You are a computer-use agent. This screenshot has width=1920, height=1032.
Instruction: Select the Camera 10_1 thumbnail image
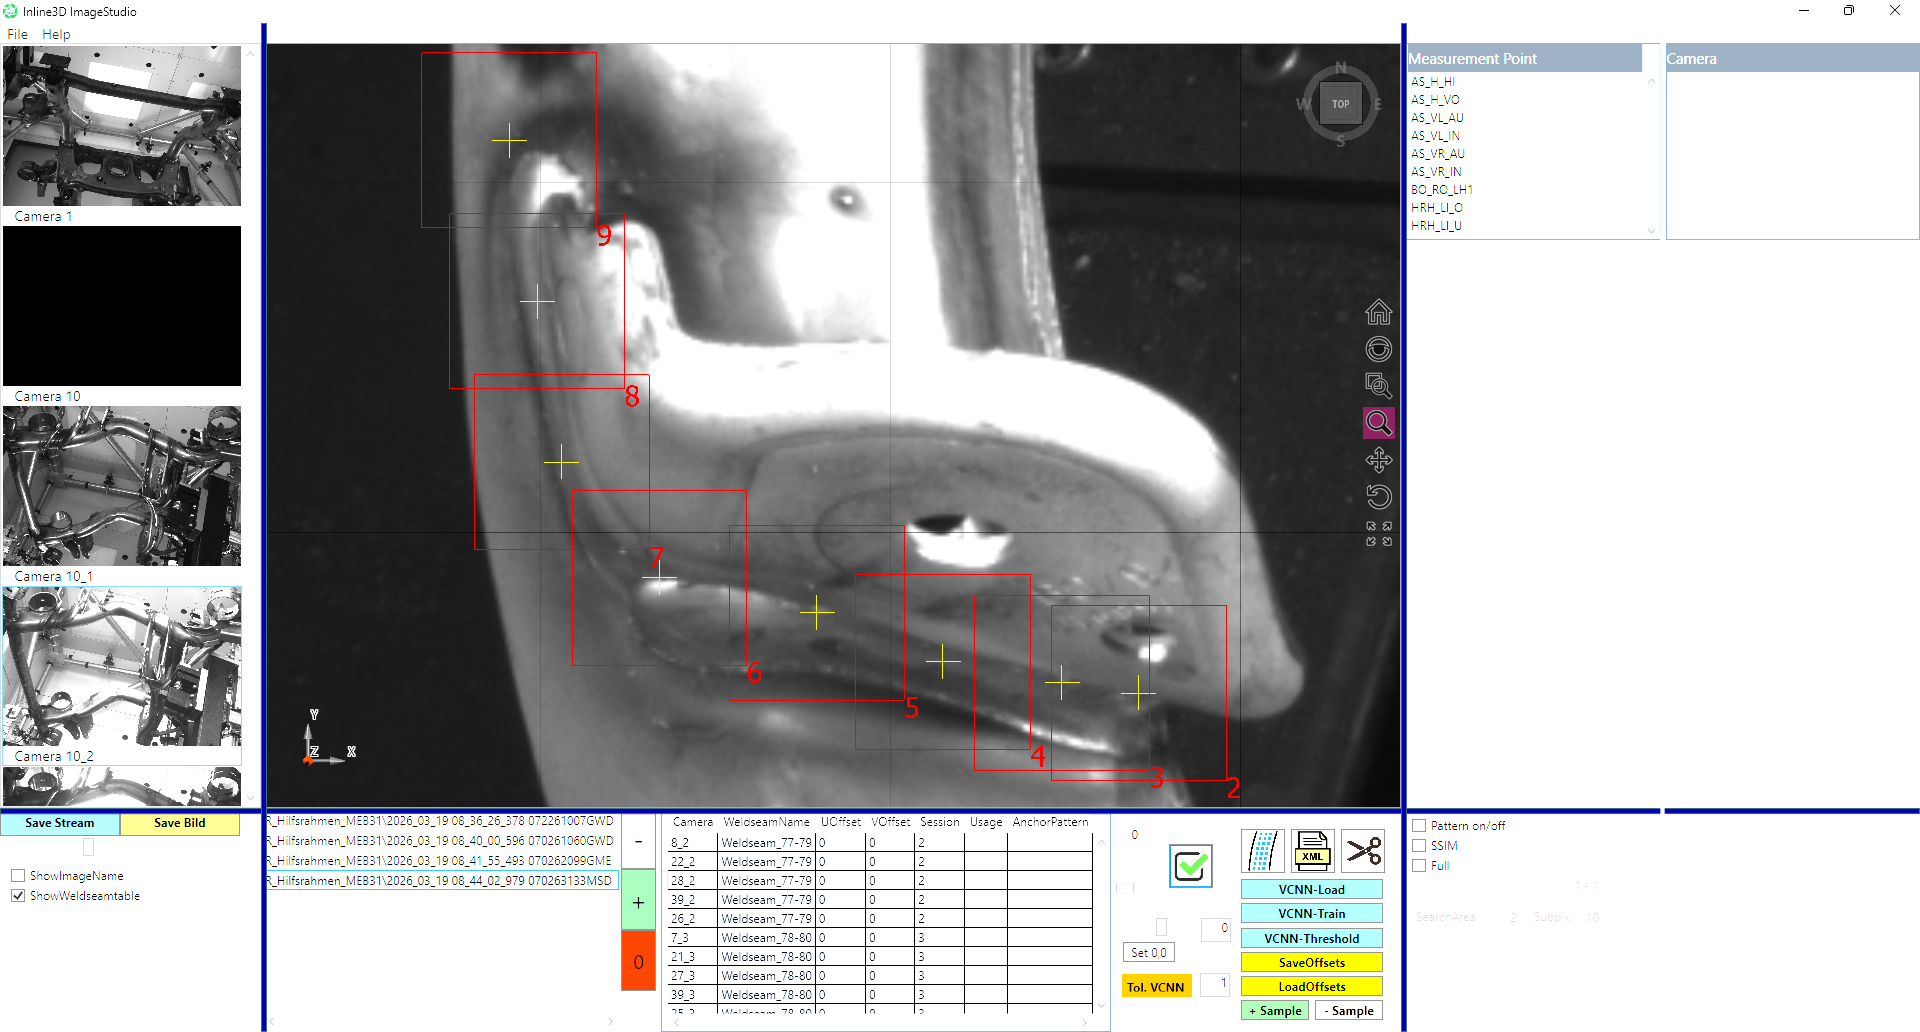pyautogui.click(x=122, y=486)
